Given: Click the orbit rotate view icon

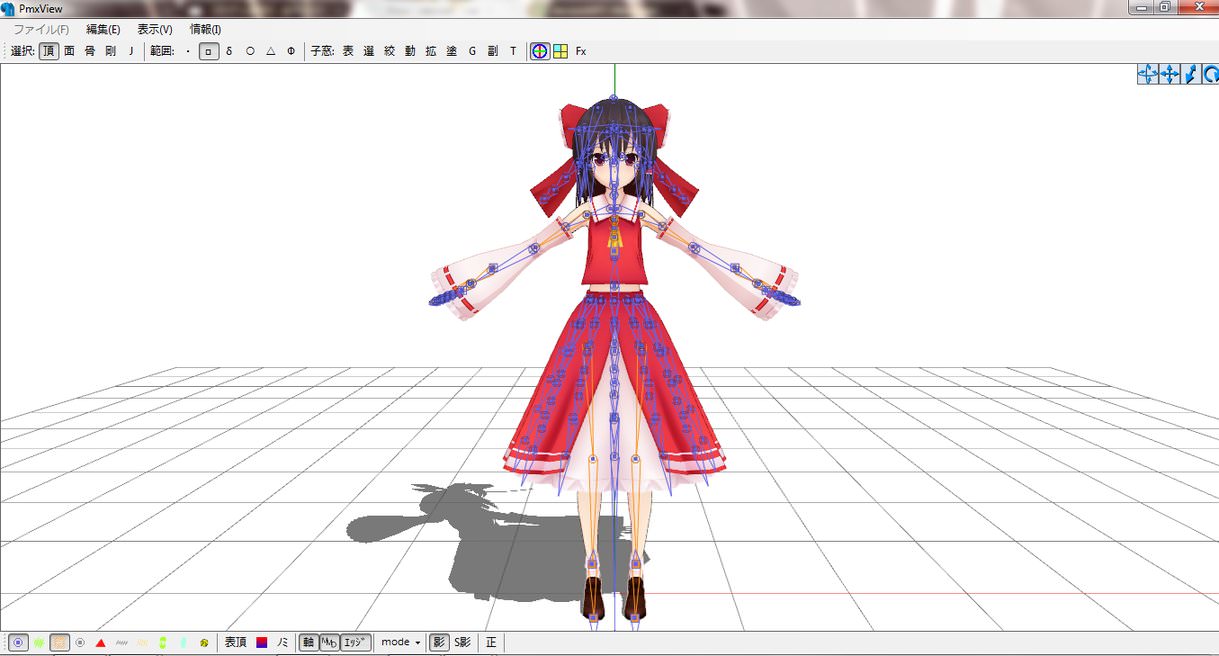Looking at the screenshot, I should 1148,74.
